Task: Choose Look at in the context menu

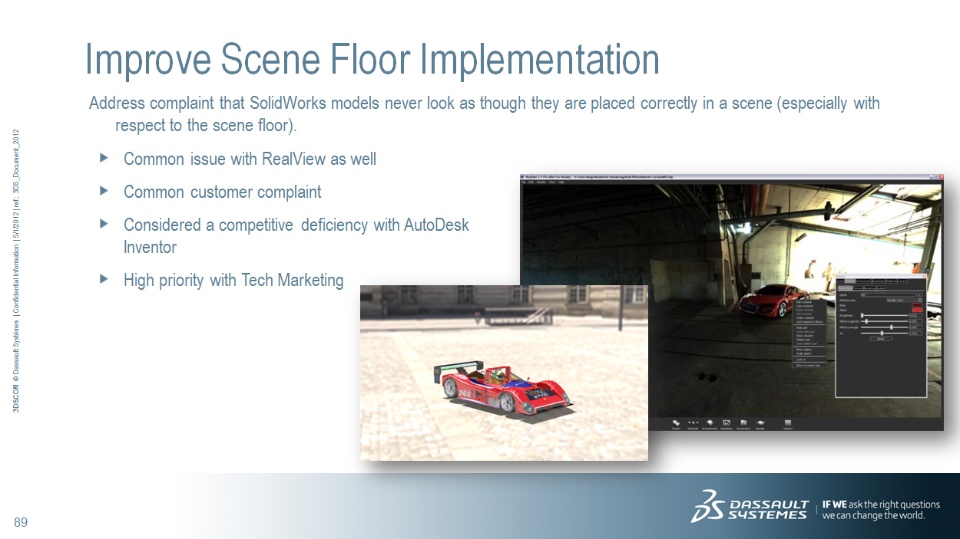Action: point(800,360)
